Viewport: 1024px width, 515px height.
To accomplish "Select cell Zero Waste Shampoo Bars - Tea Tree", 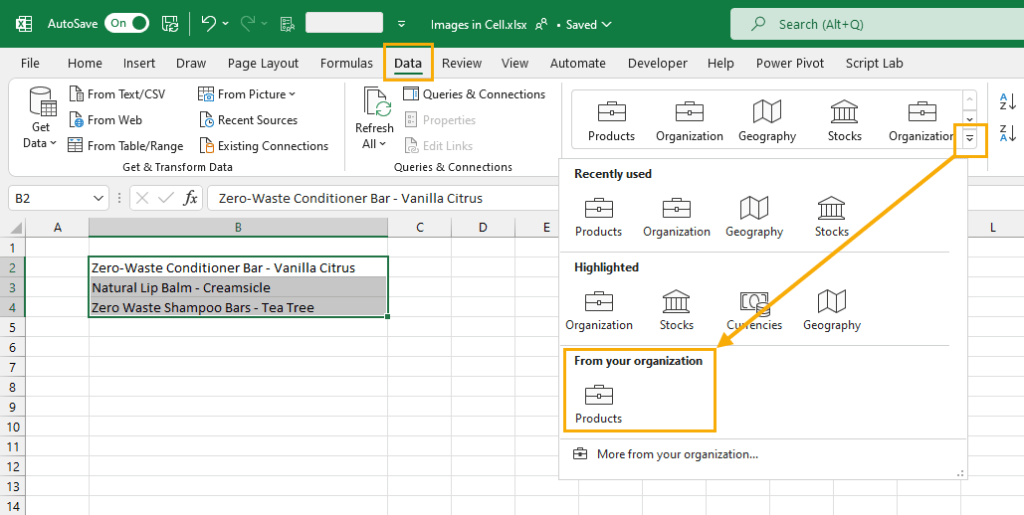I will click(238, 307).
